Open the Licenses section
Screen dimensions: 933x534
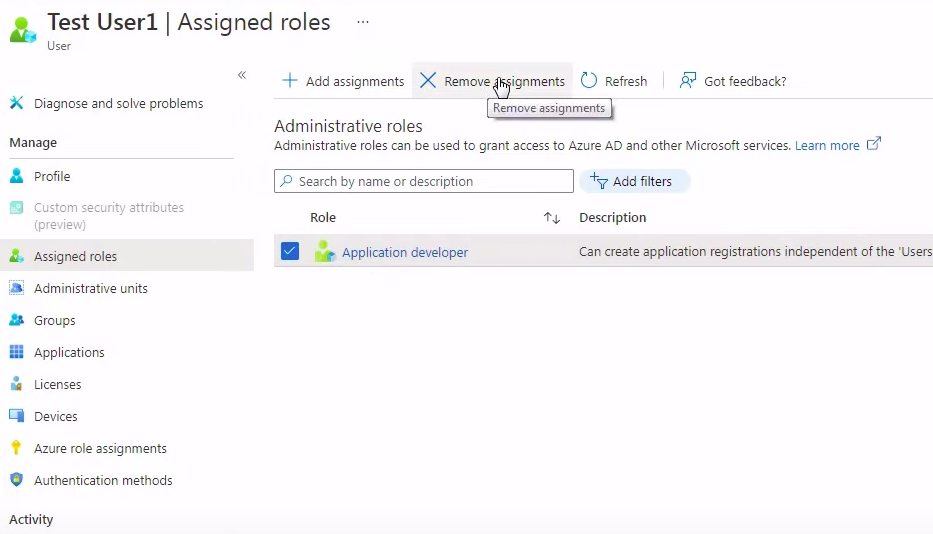[57, 384]
